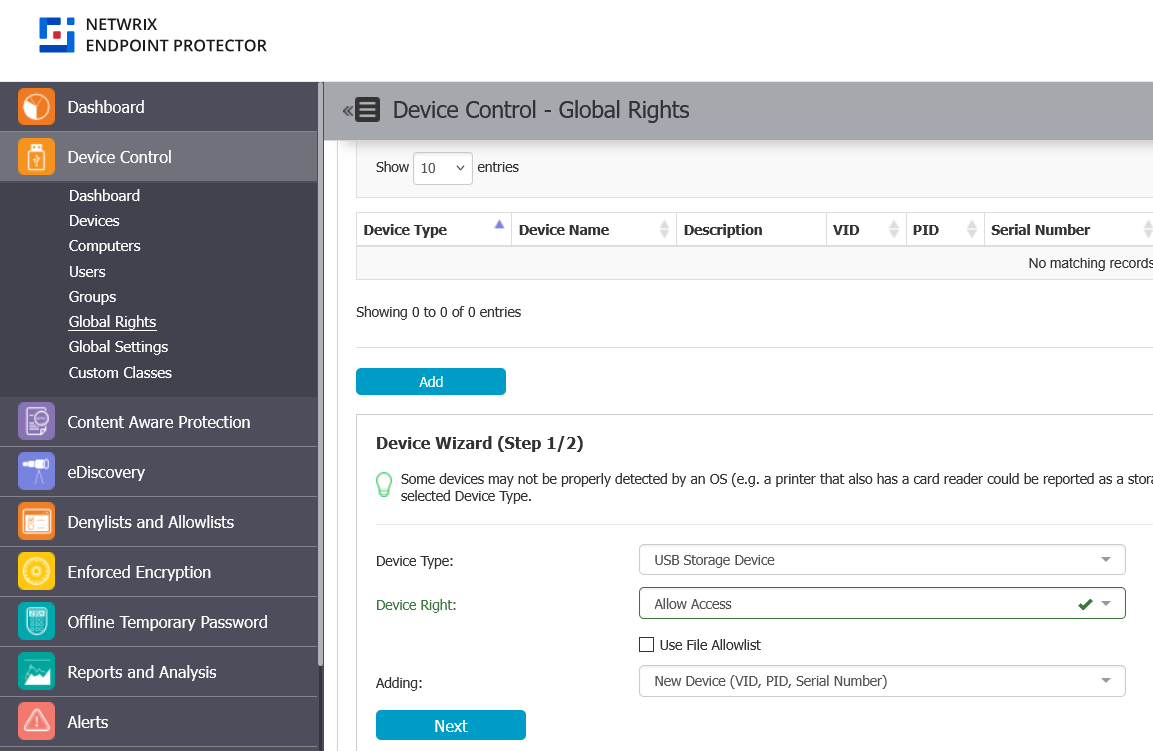Open eDiscovery menu label
The image size is (1153, 751).
106,472
